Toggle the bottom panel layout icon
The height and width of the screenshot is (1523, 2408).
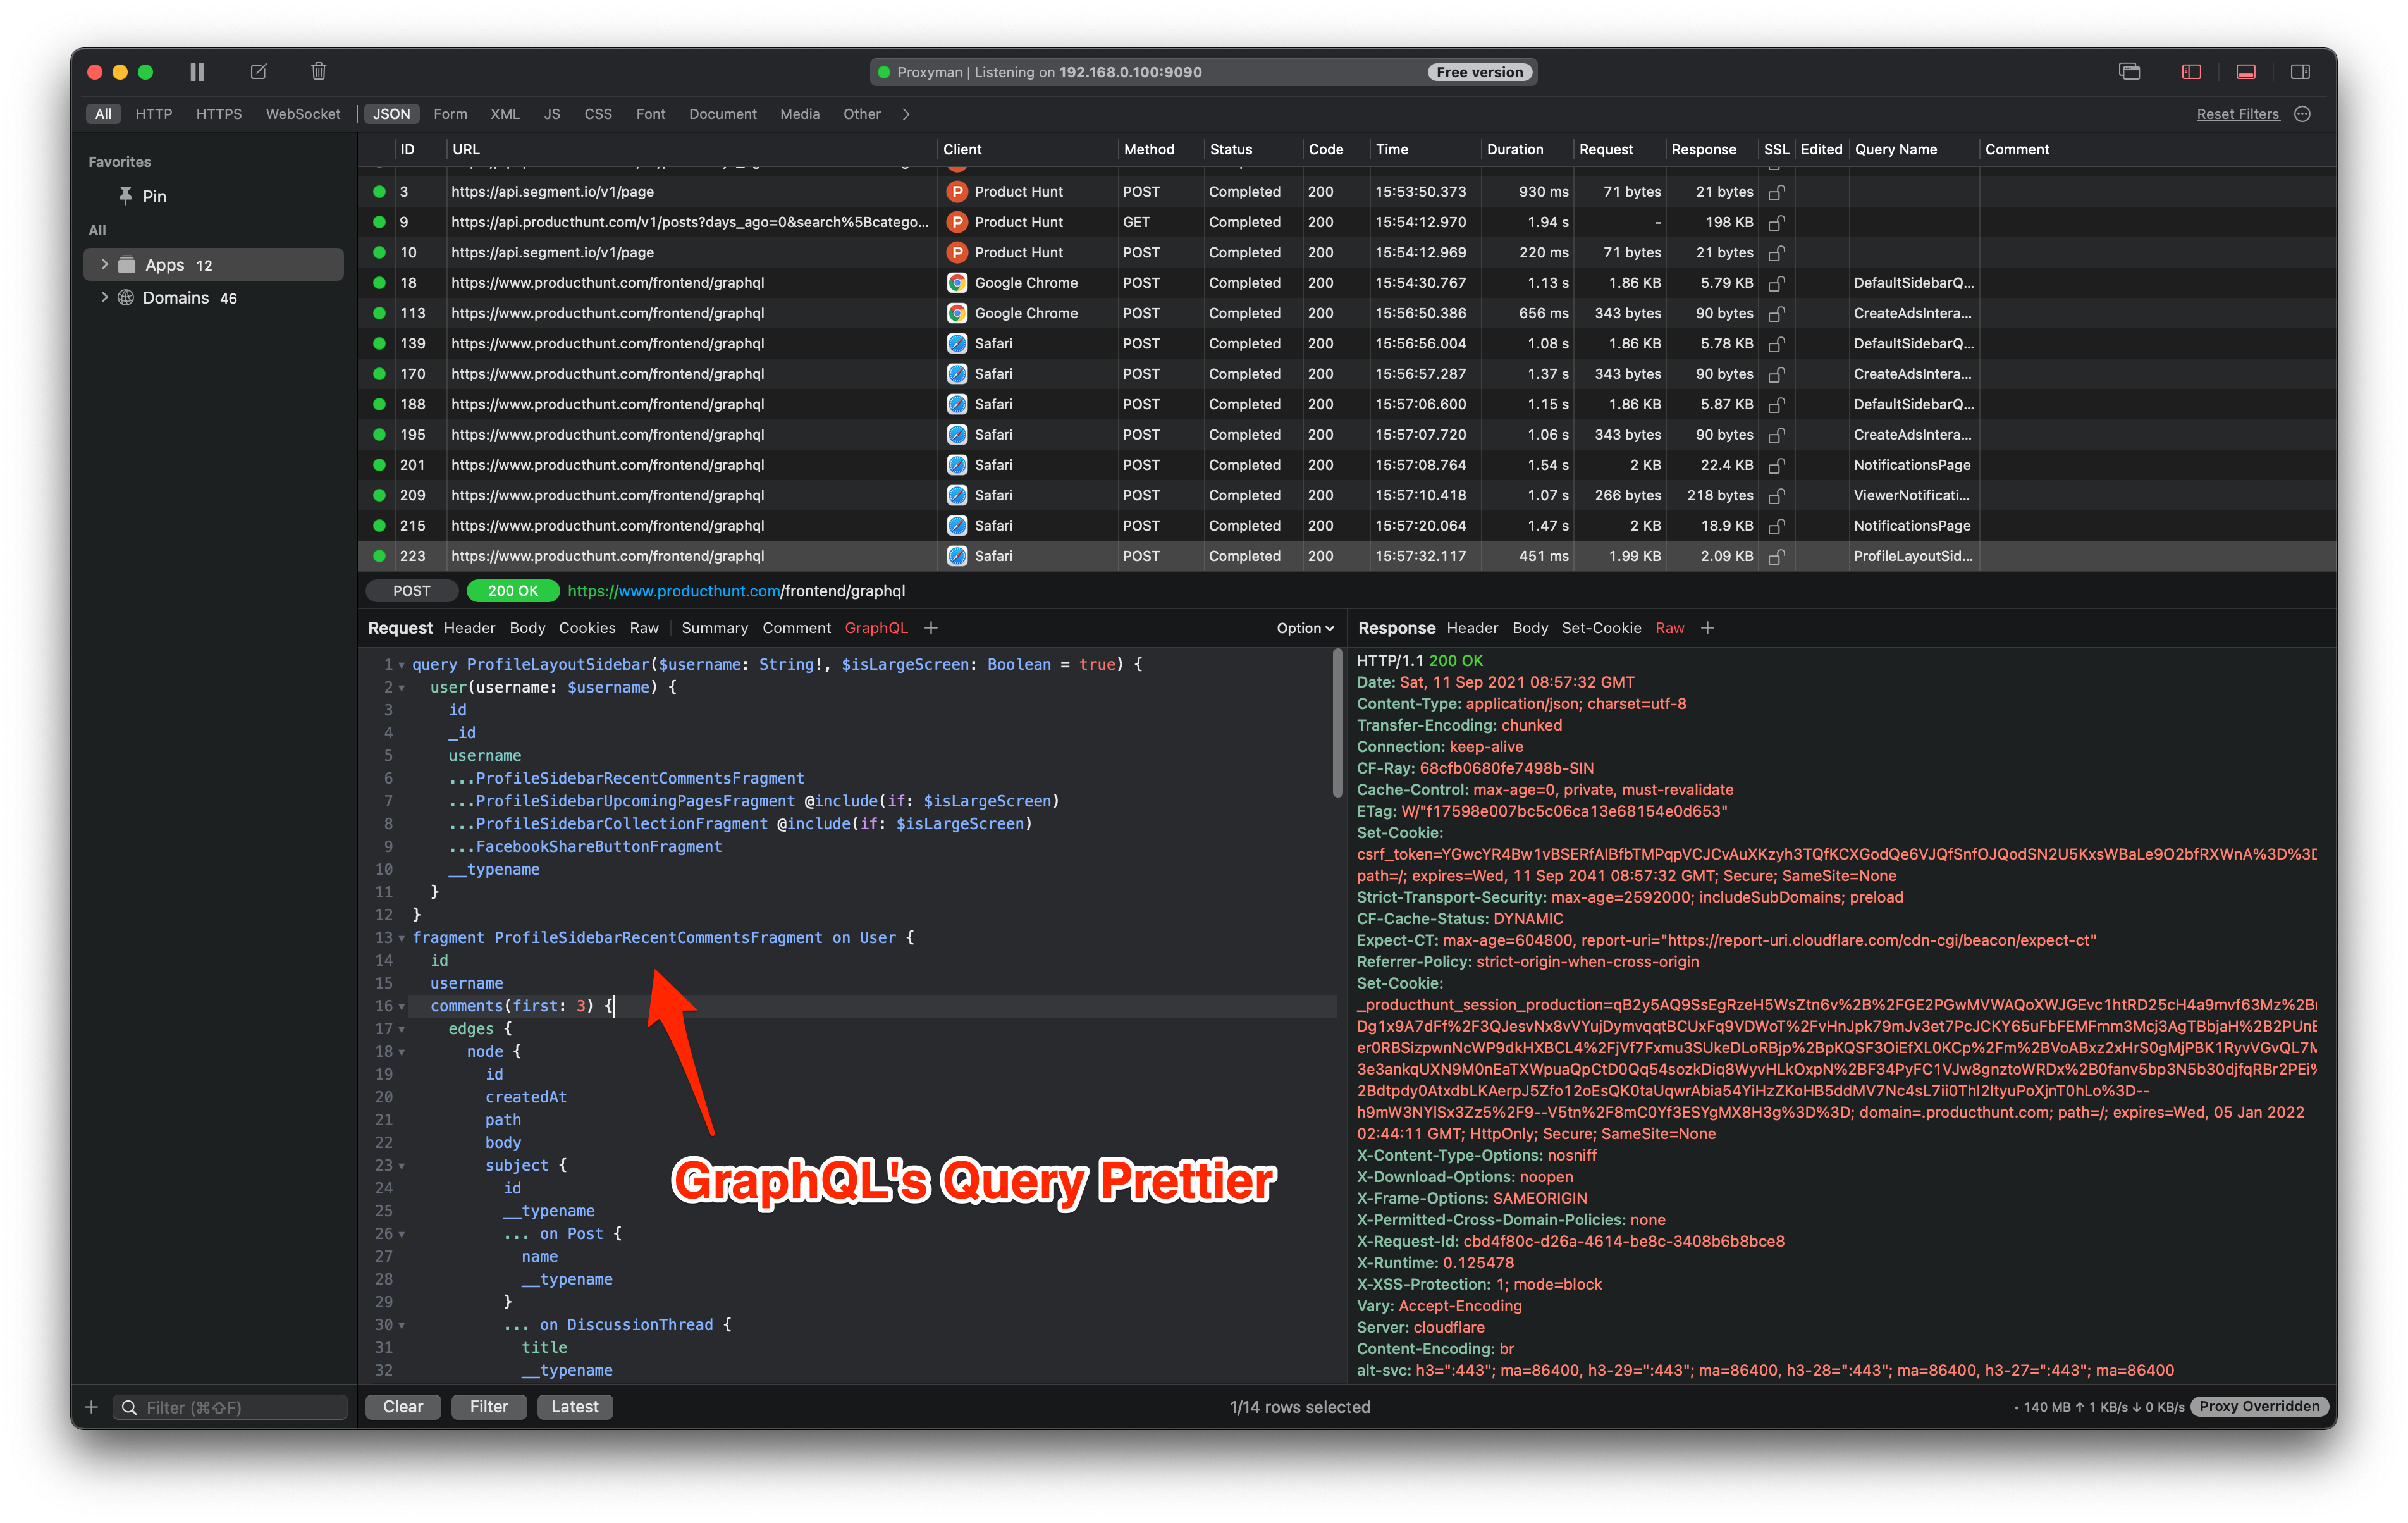click(2246, 72)
